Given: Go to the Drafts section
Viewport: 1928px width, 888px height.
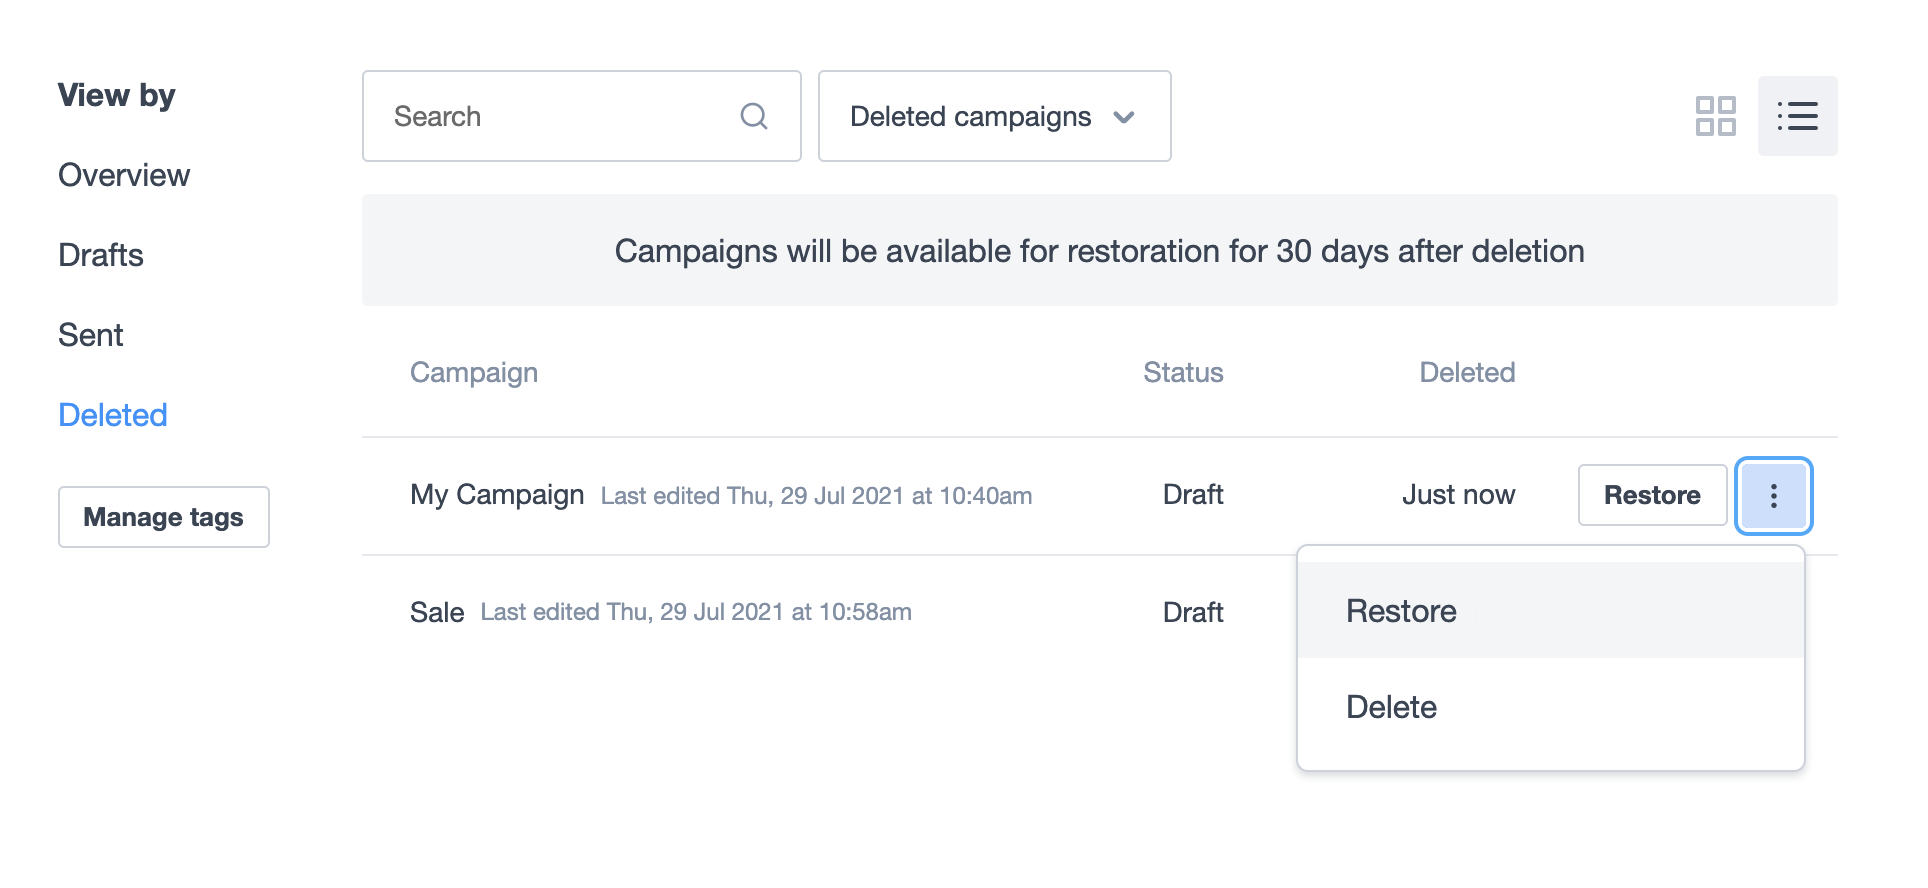Looking at the screenshot, I should tap(100, 255).
